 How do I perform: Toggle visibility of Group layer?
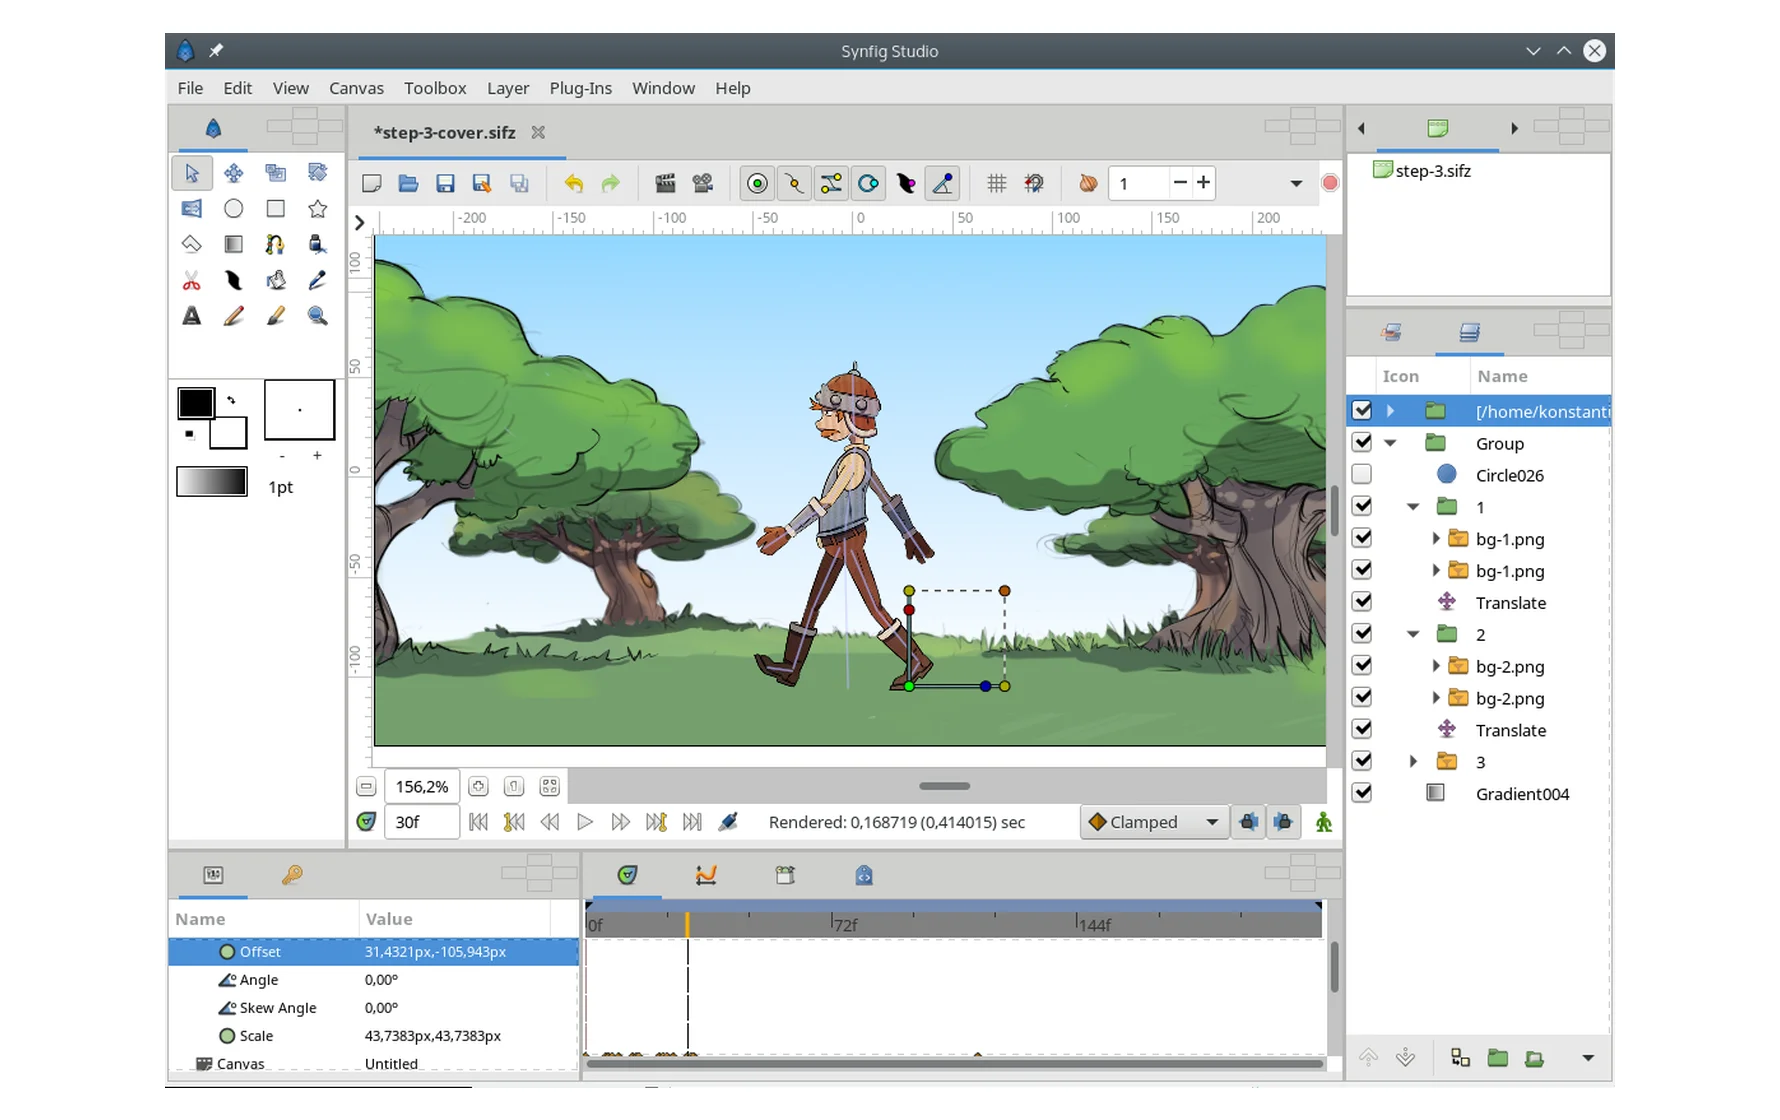click(x=1361, y=442)
